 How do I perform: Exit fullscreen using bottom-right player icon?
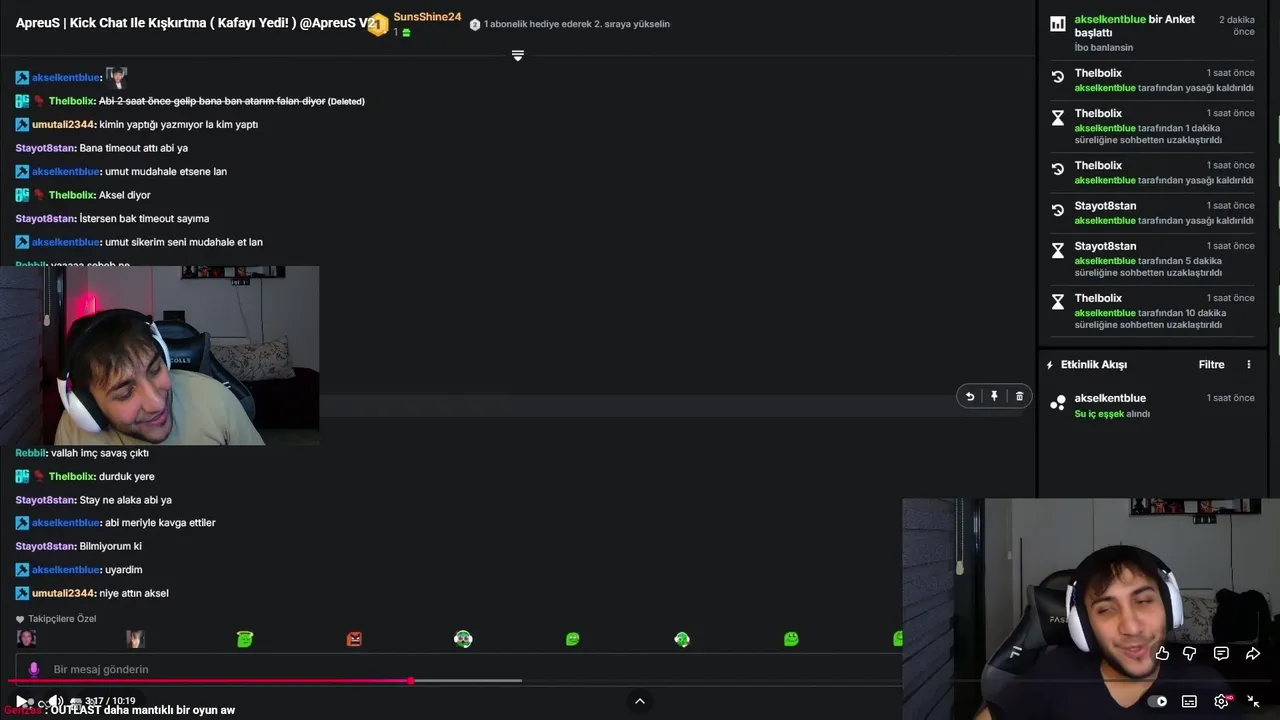point(1253,701)
